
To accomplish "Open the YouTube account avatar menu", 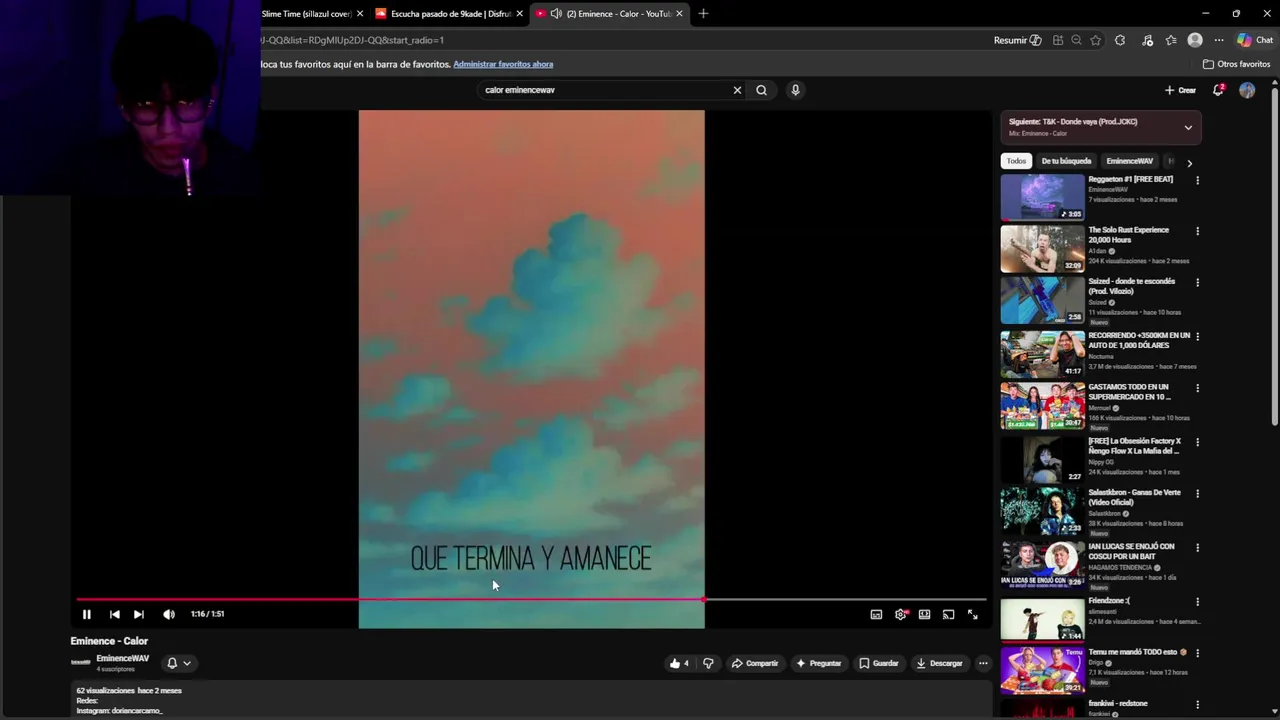I will tap(1247, 90).
